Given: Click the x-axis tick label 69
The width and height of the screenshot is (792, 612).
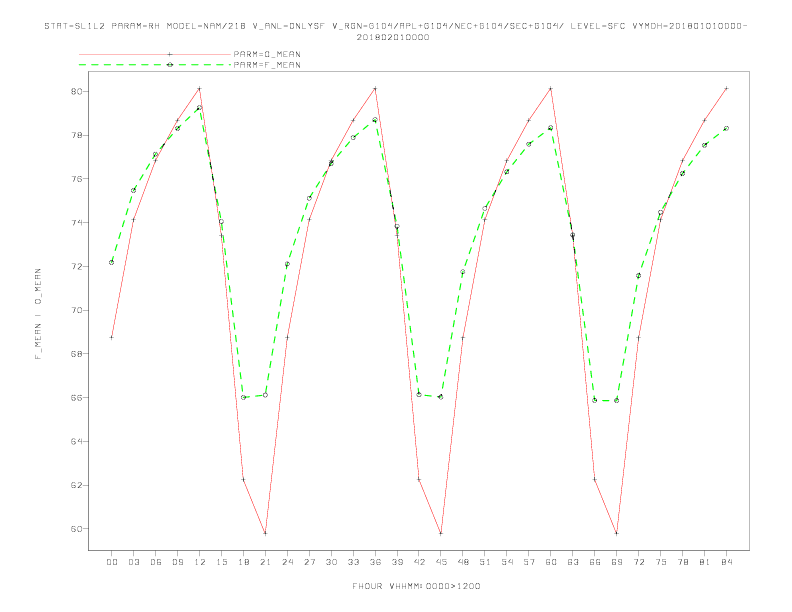Looking at the screenshot, I should (x=617, y=562).
